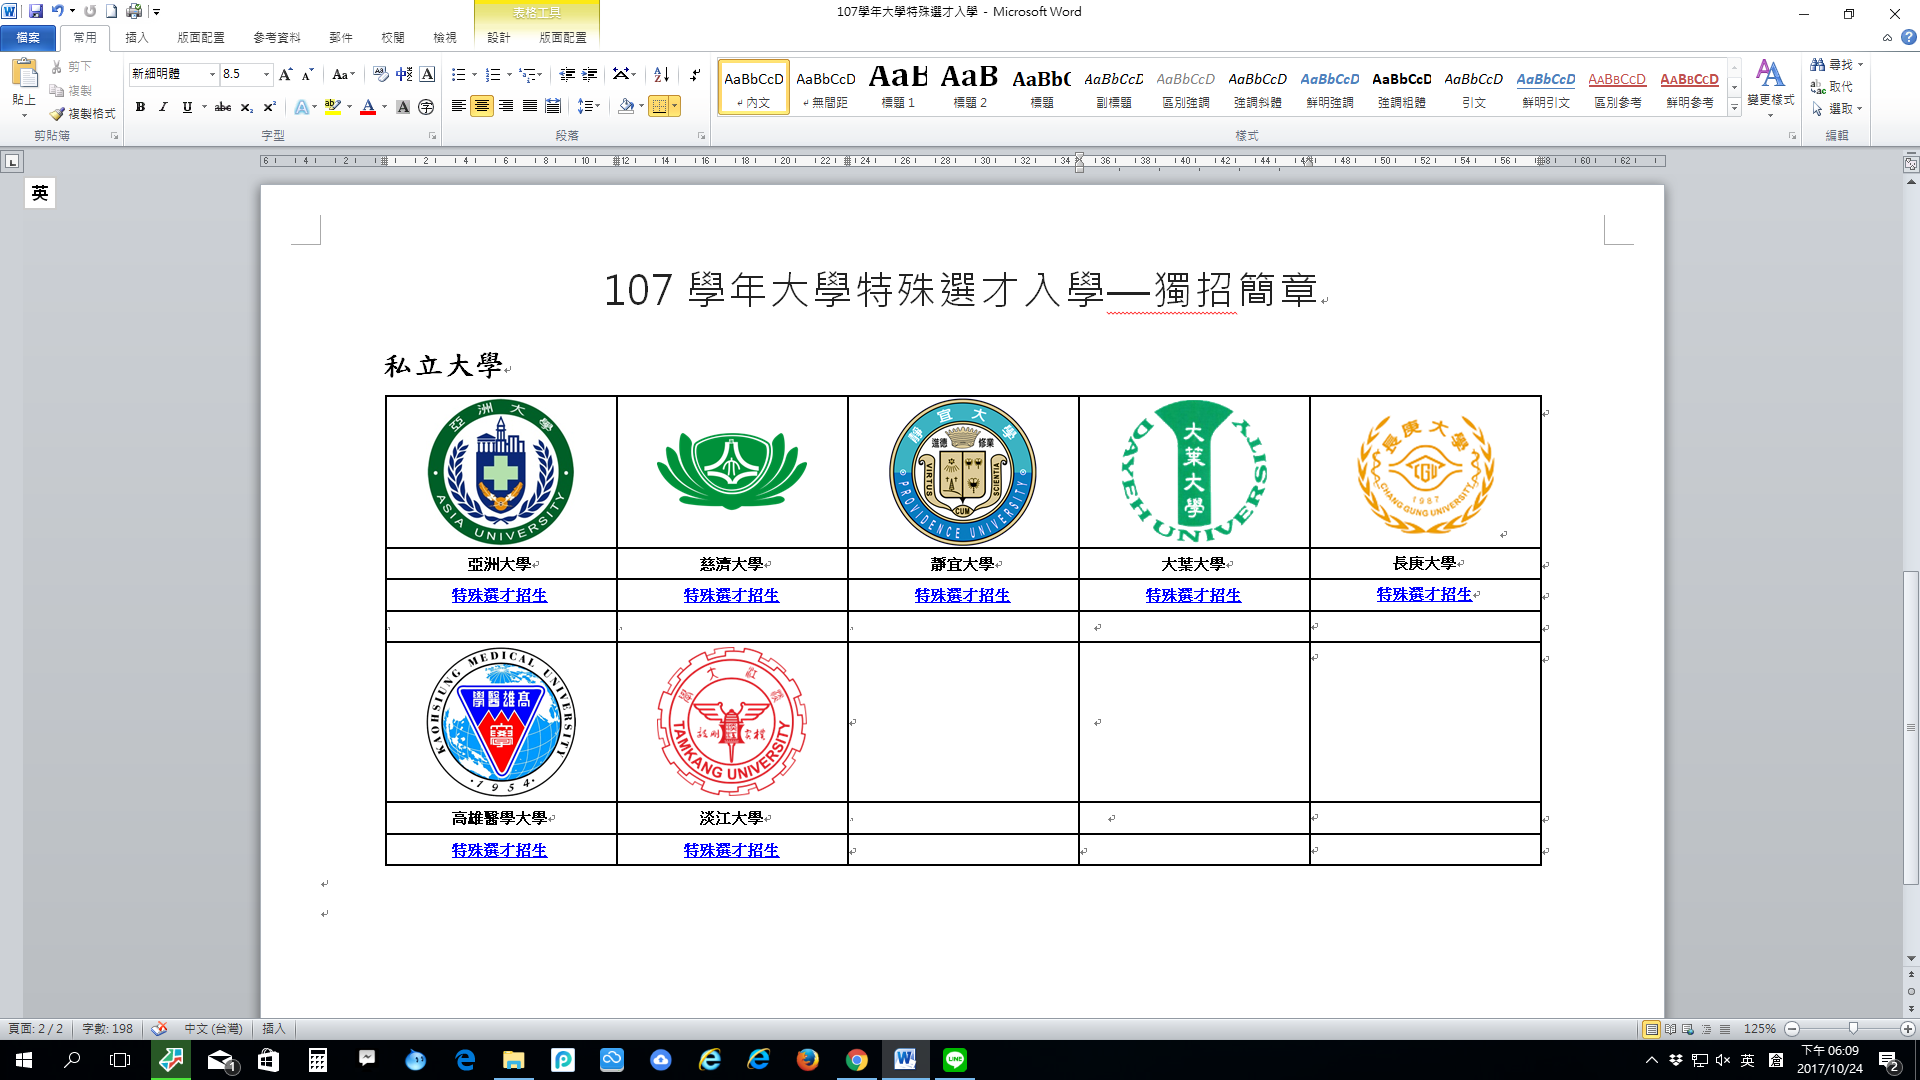Select Web Layout view icon

click(x=1688, y=1029)
